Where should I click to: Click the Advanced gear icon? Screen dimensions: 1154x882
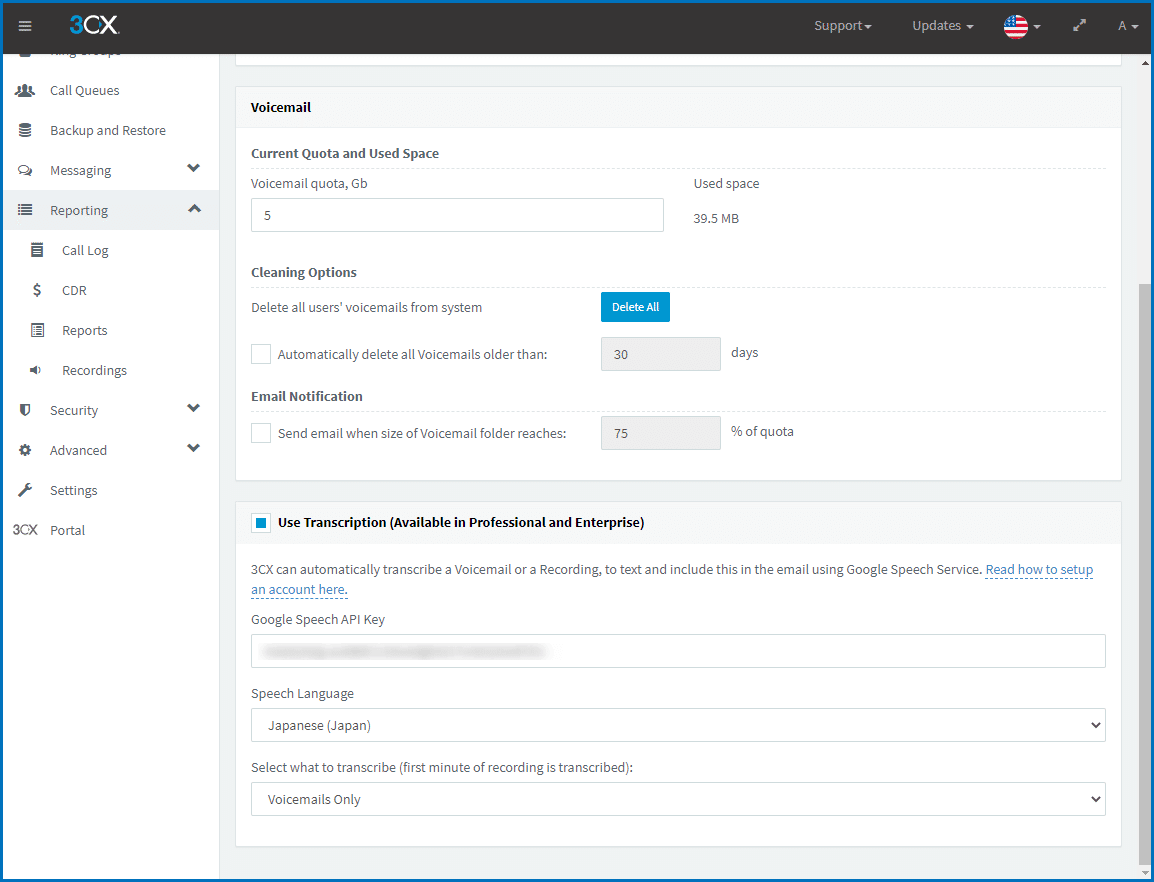25,450
